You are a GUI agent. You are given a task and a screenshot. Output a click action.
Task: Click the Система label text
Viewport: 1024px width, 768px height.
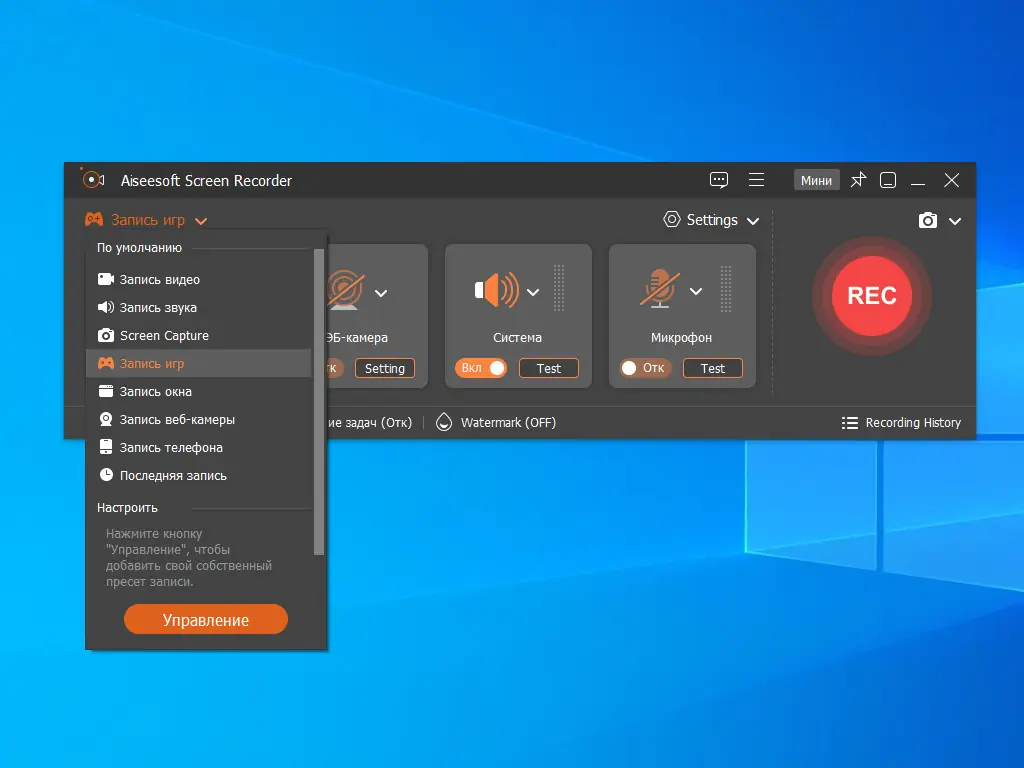click(517, 338)
